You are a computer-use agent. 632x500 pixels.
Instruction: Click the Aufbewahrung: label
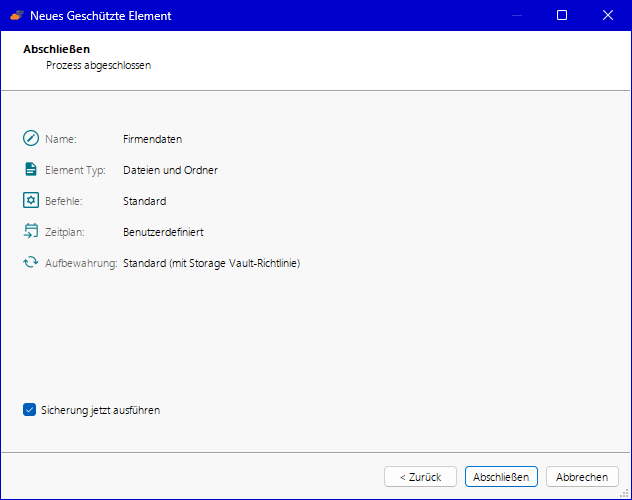click(x=81, y=263)
